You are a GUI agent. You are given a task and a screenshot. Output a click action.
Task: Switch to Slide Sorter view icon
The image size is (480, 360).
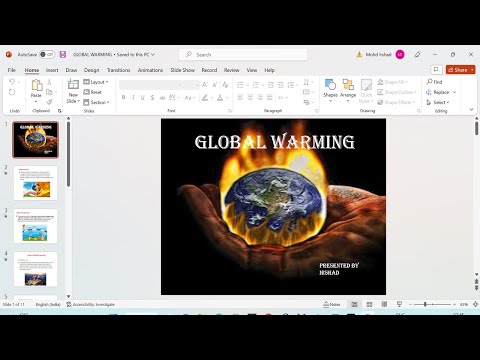pyautogui.click(x=369, y=304)
